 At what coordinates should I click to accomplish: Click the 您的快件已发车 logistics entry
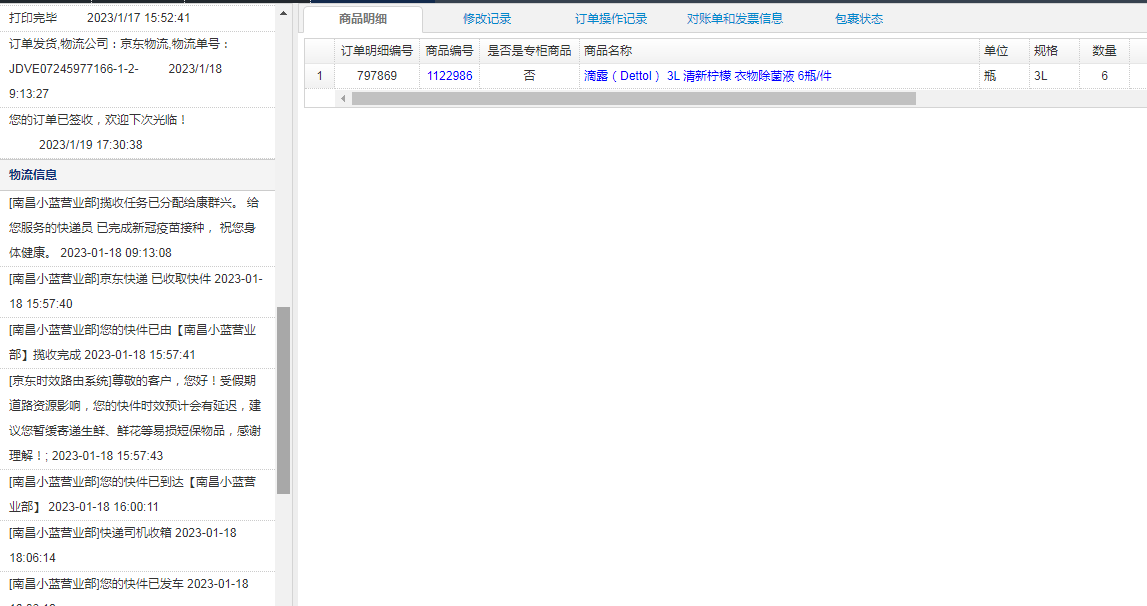(138, 589)
